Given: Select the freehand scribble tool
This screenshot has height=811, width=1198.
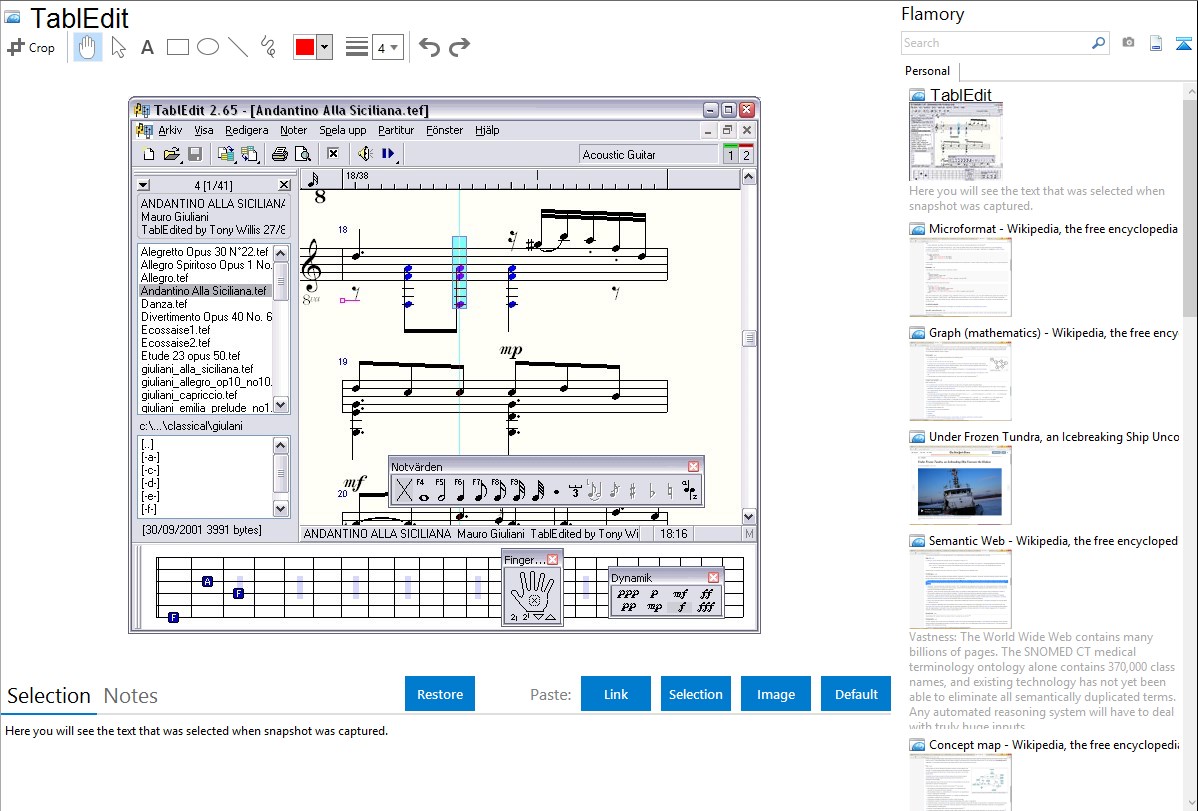Looking at the screenshot, I should click(268, 47).
